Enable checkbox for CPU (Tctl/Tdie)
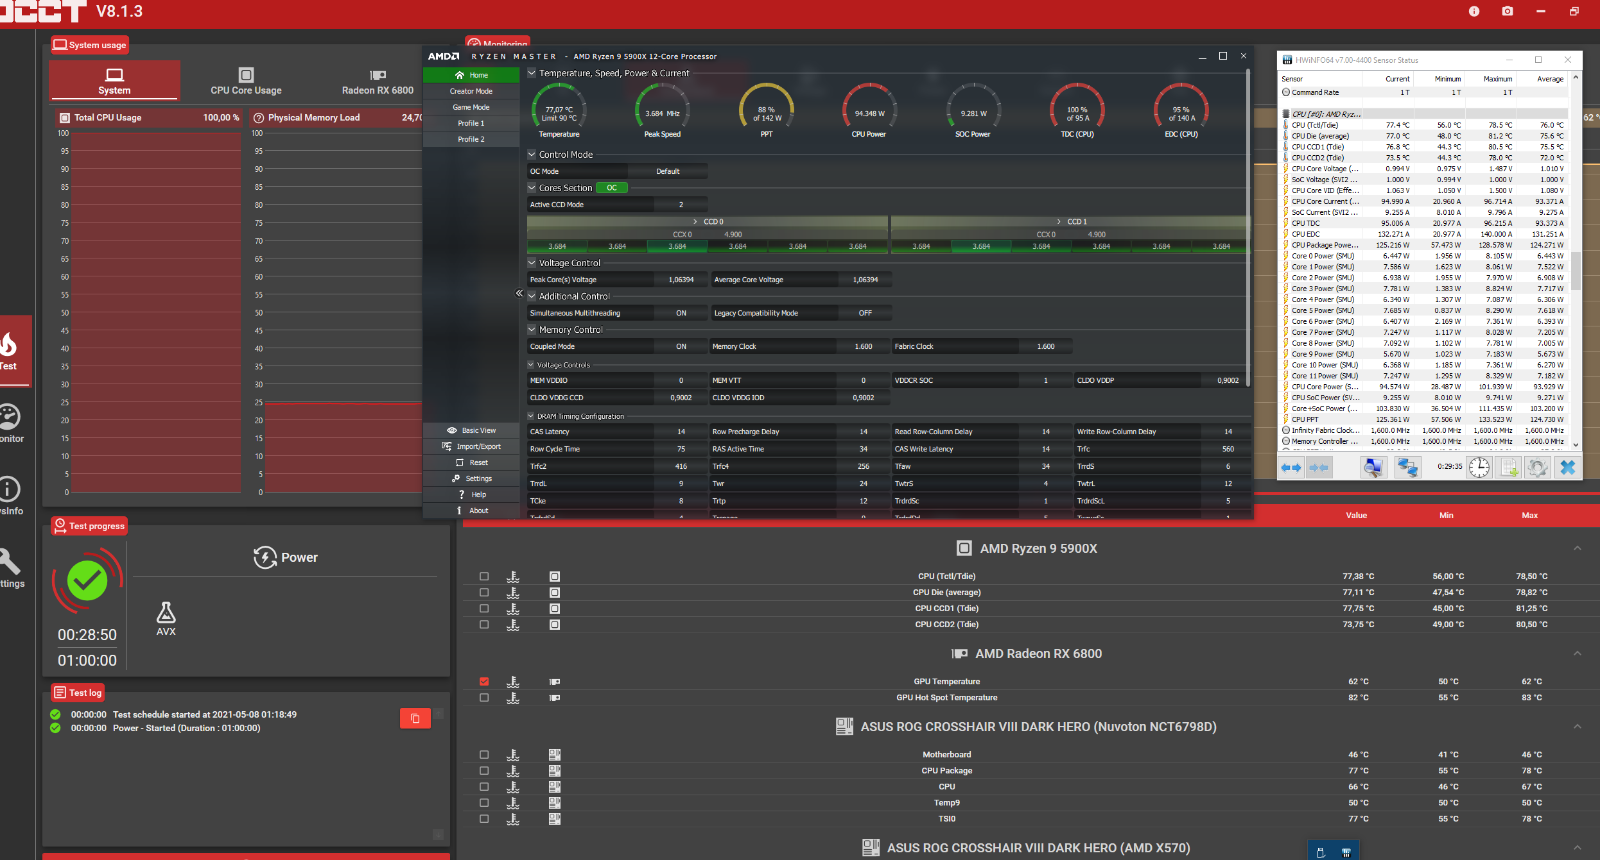1600x860 pixels. click(x=484, y=576)
